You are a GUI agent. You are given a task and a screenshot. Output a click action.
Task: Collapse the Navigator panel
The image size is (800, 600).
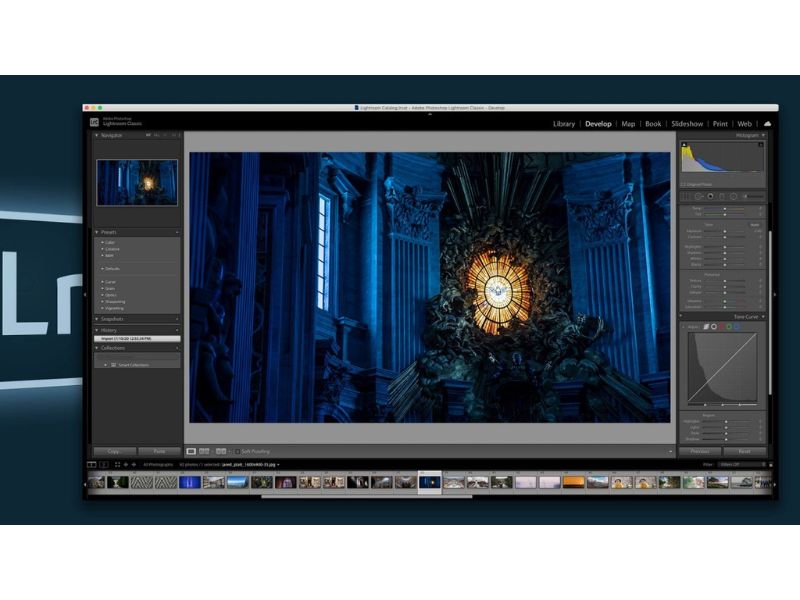pos(97,135)
